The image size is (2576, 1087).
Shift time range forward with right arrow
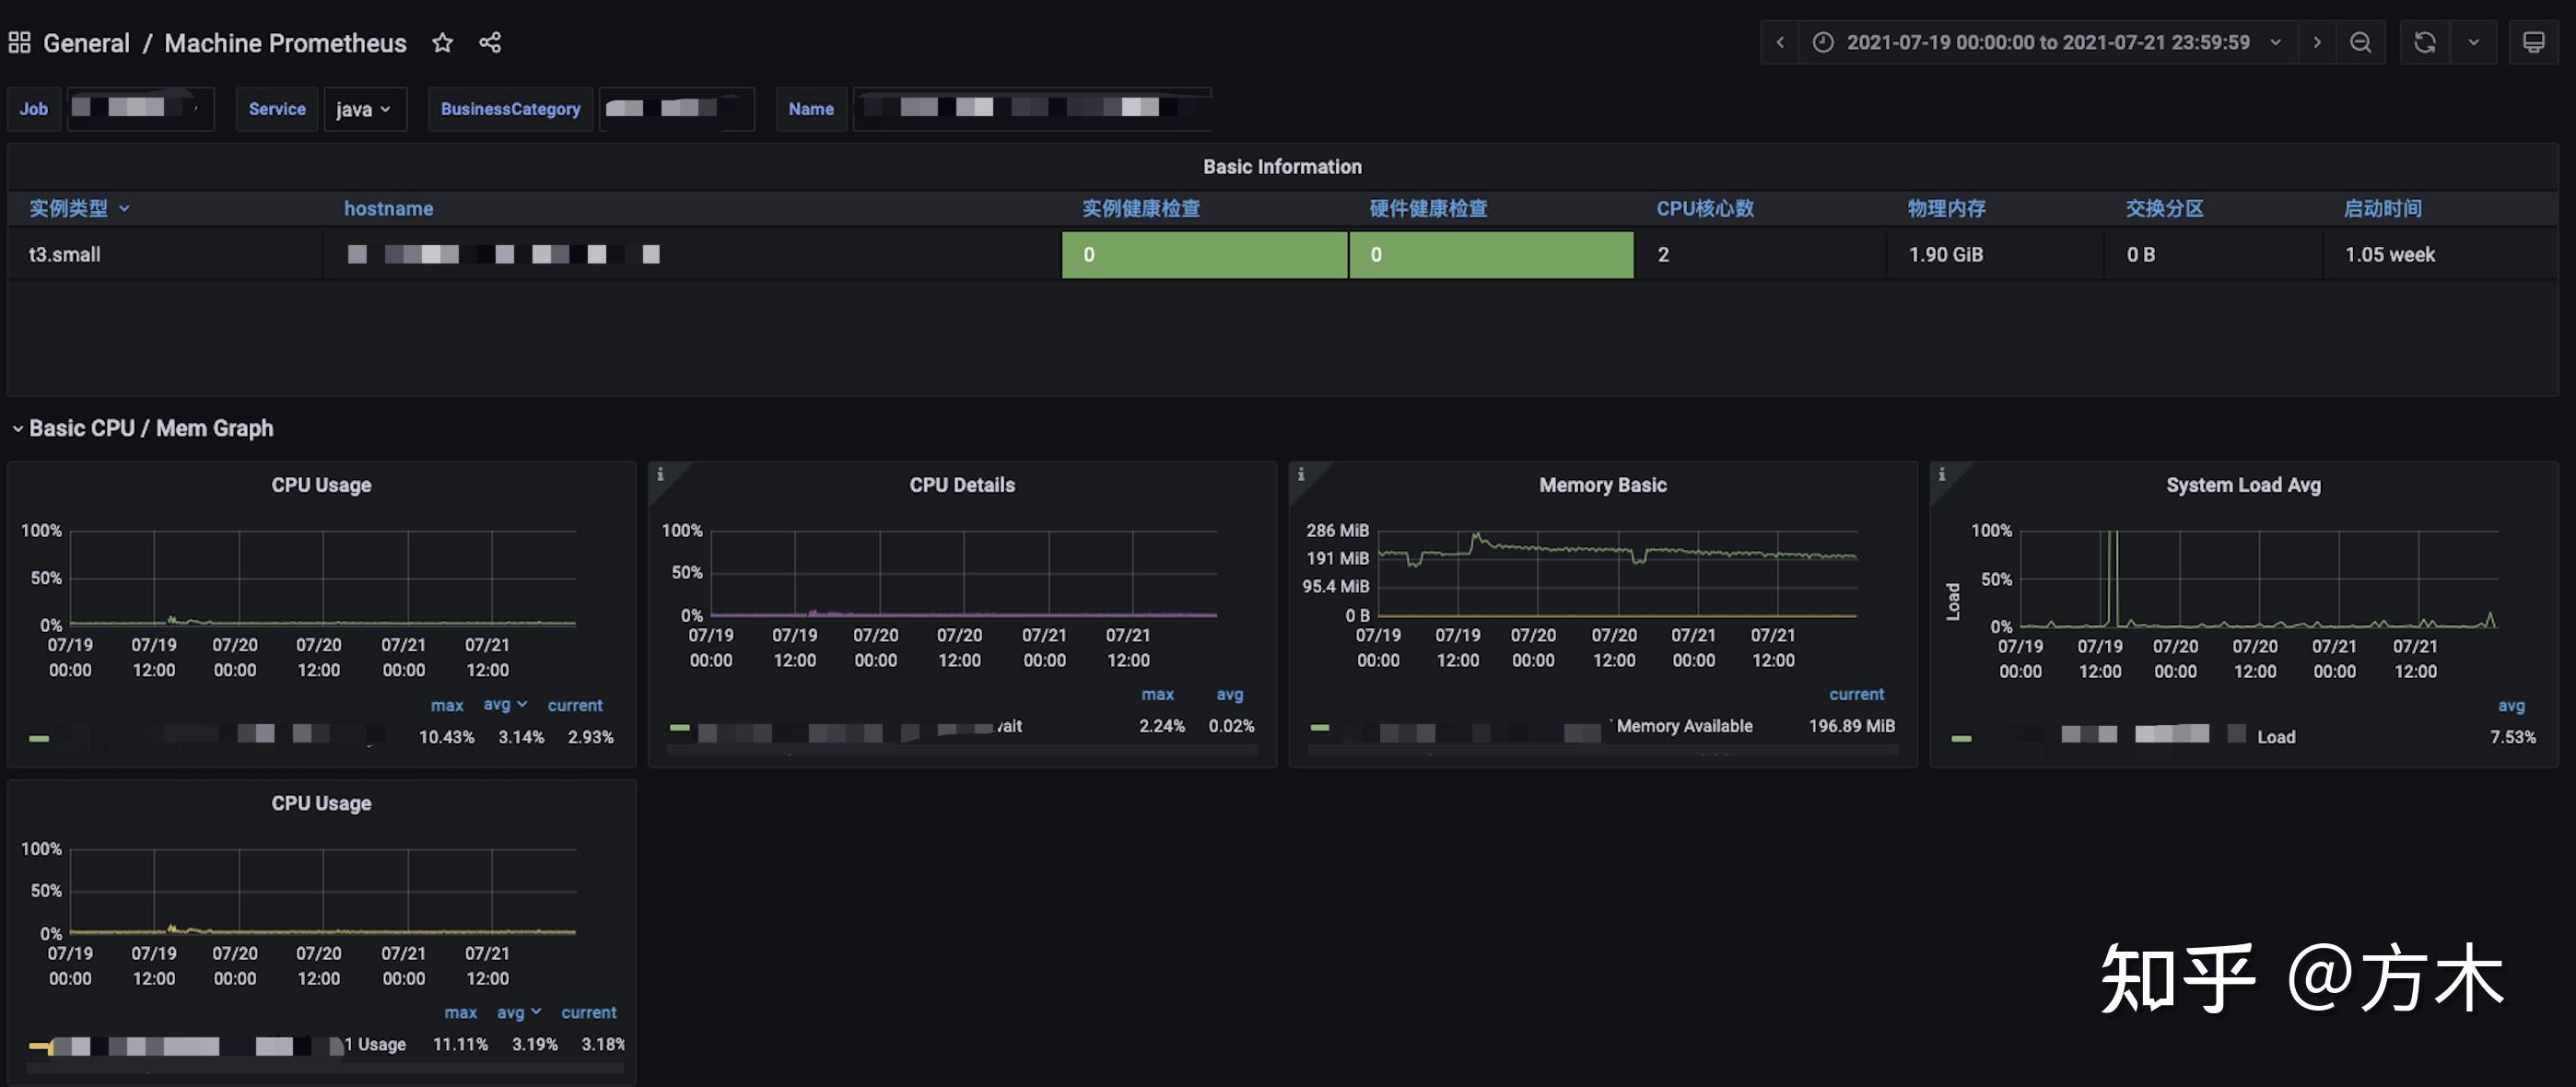coord(2317,42)
